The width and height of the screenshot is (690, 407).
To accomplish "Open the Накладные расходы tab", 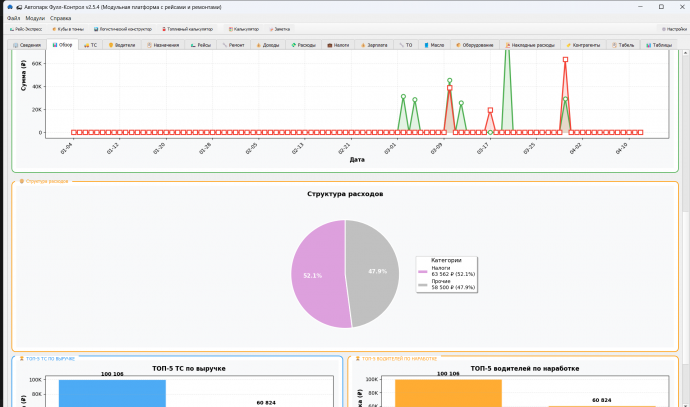I will click(x=530, y=45).
